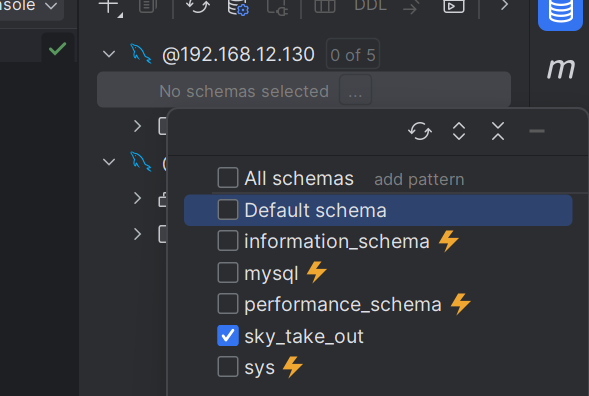Click the green checkmark inspection icon
This screenshot has width=589, height=396.
click(57, 49)
